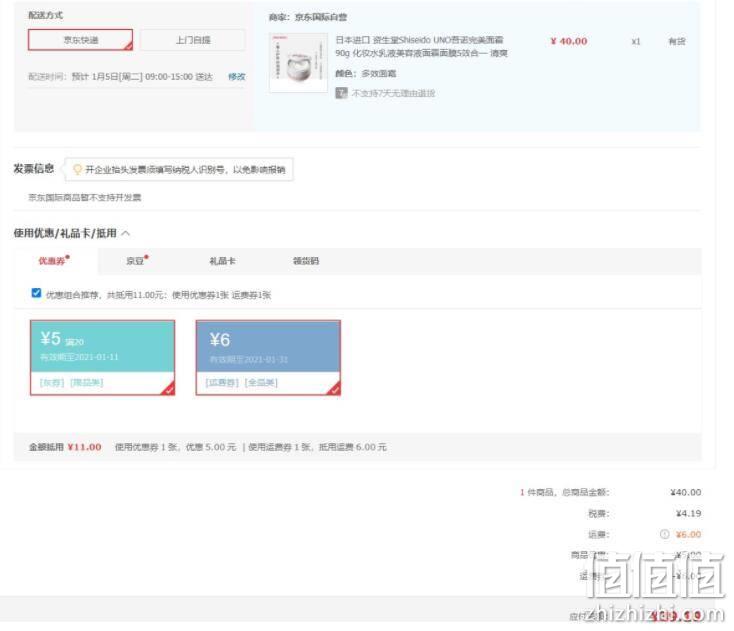Open the Shiseido UNO product thumbnail
The height and width of the screenshot is (631, 734).
pyautogui.click(x=298, y=63)
